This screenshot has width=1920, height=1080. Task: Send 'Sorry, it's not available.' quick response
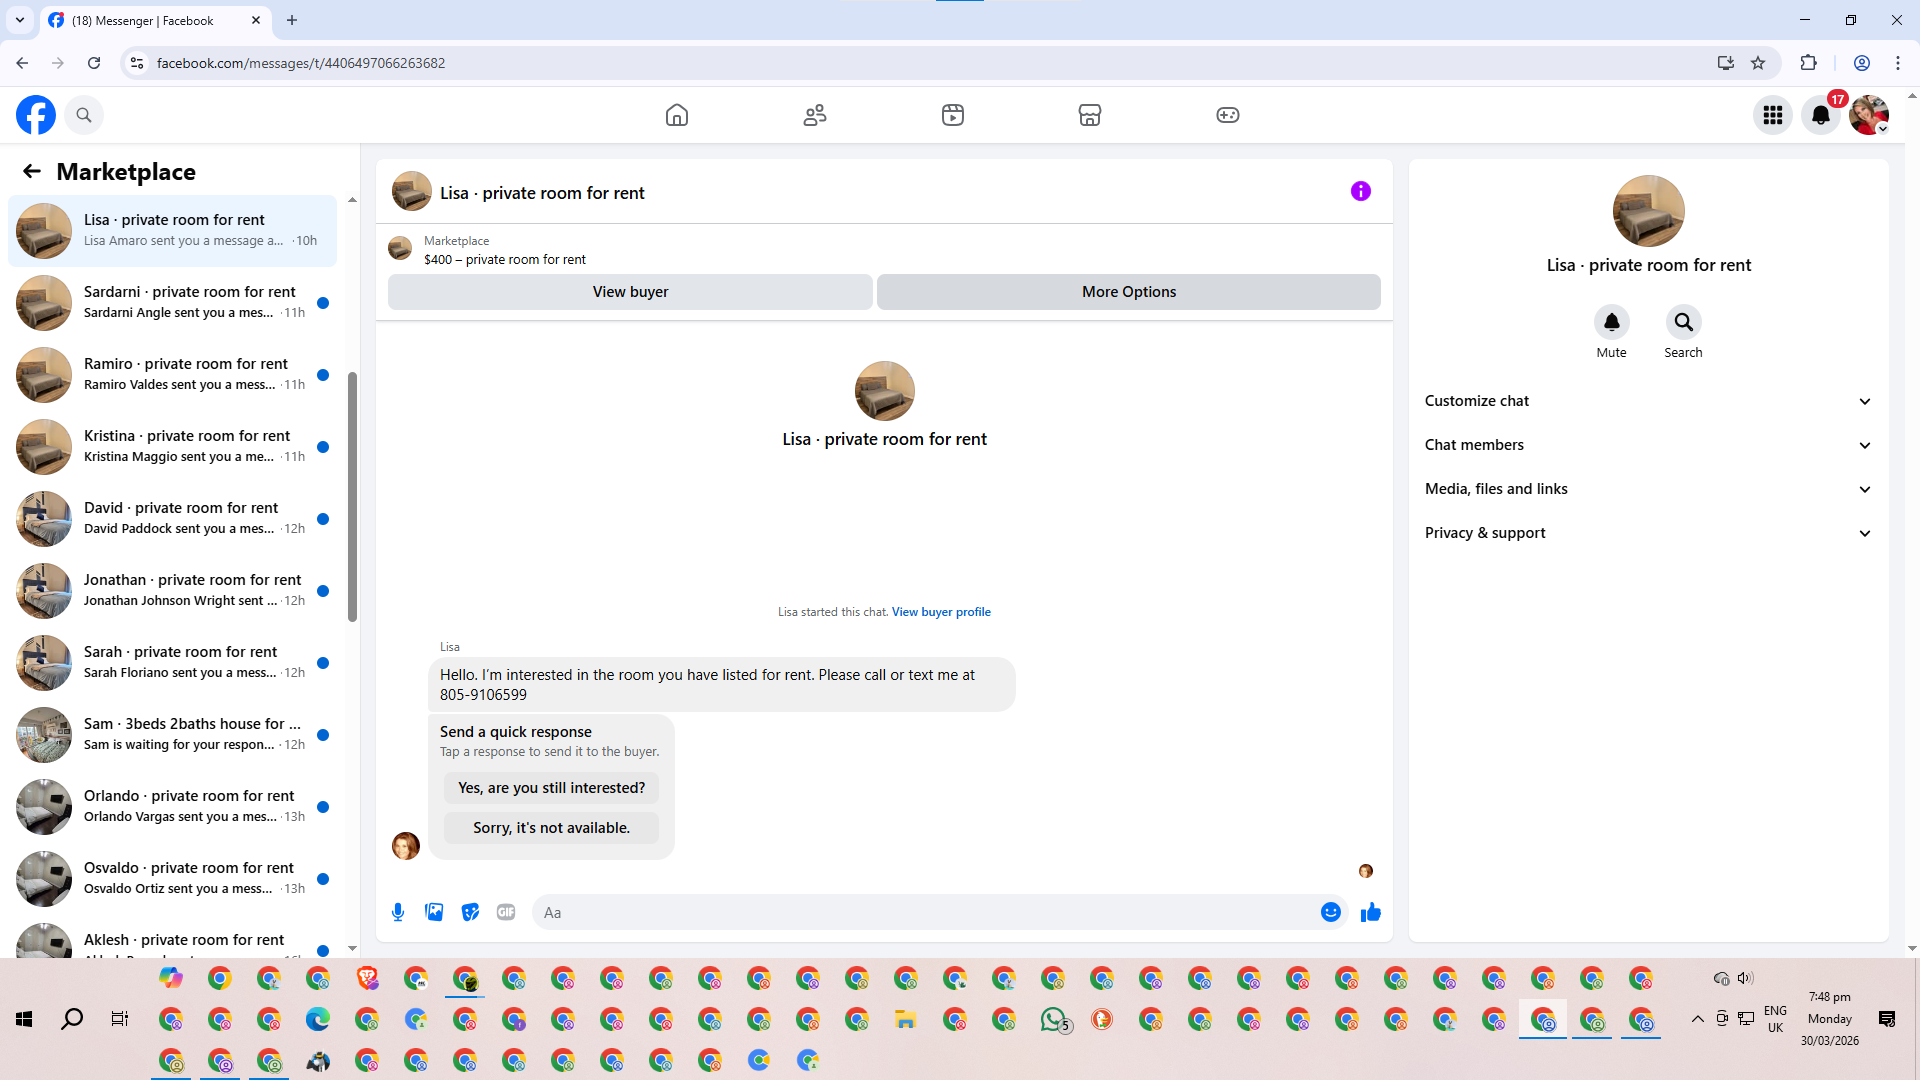pyautogui.click(x=551, y=828)
